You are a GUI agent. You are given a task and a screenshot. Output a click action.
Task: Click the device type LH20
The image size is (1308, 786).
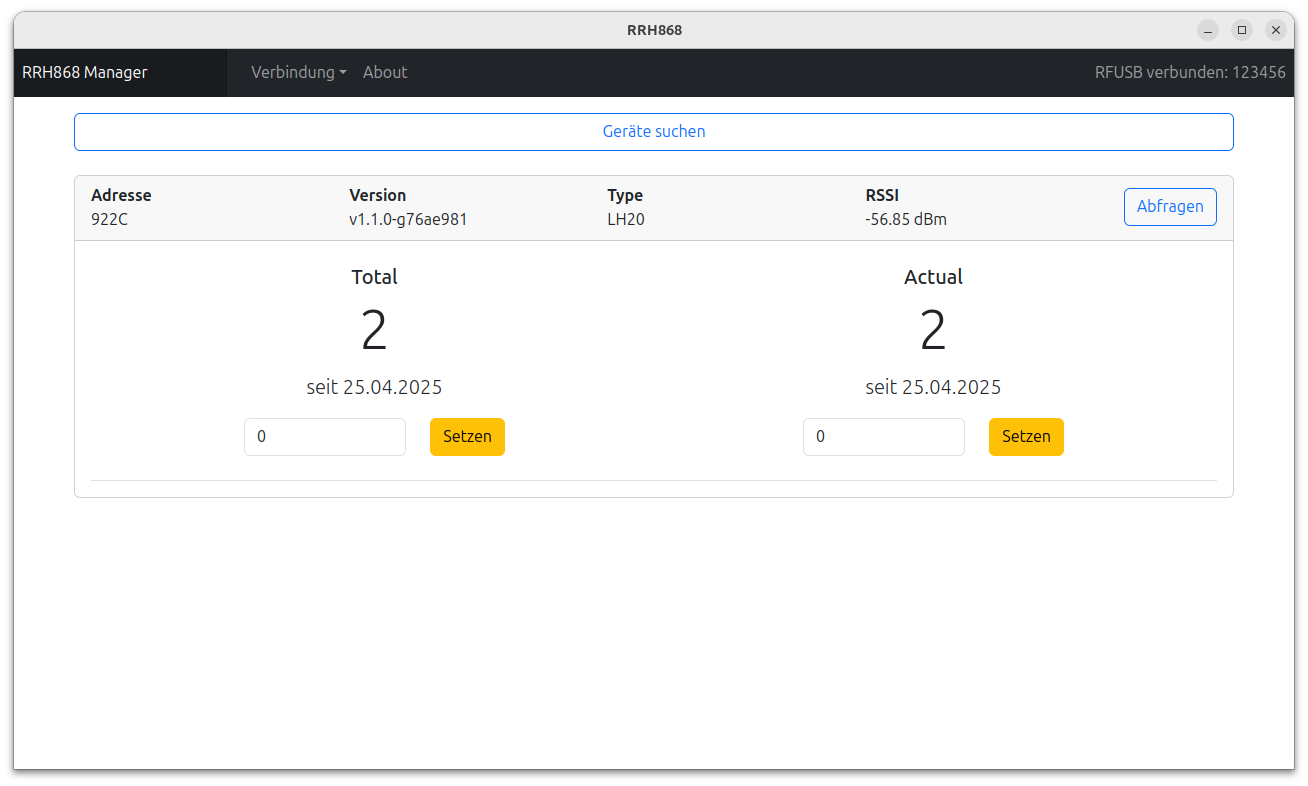tap(626, 219)
